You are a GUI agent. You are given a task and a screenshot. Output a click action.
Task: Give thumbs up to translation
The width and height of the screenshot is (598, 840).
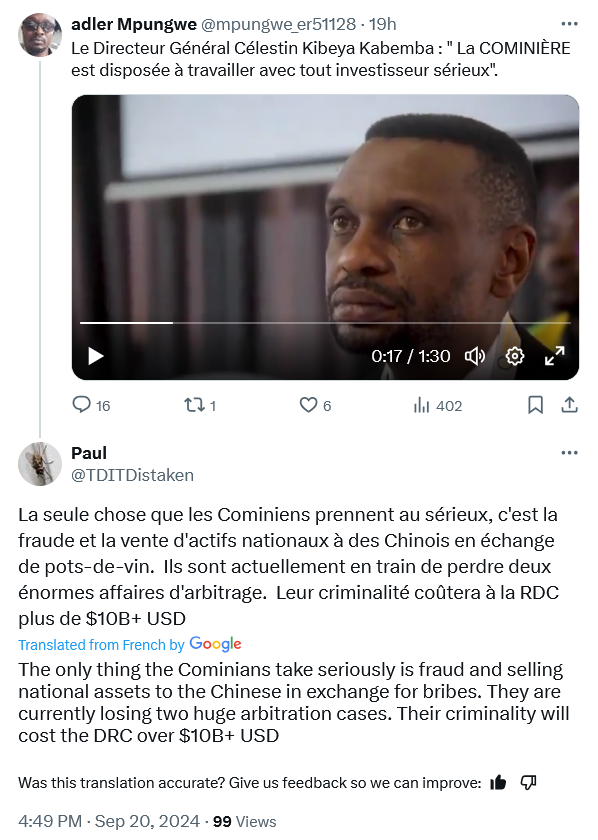point(498,783)
